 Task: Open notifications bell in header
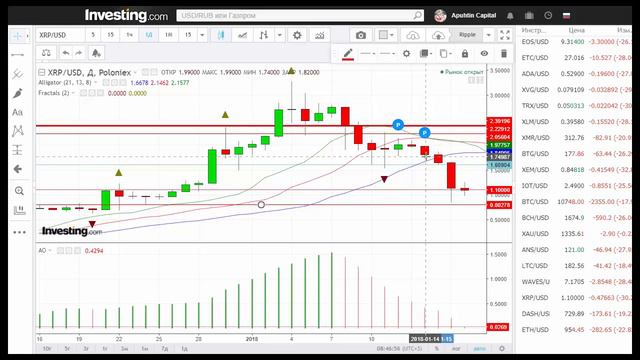tap(510, 16)
